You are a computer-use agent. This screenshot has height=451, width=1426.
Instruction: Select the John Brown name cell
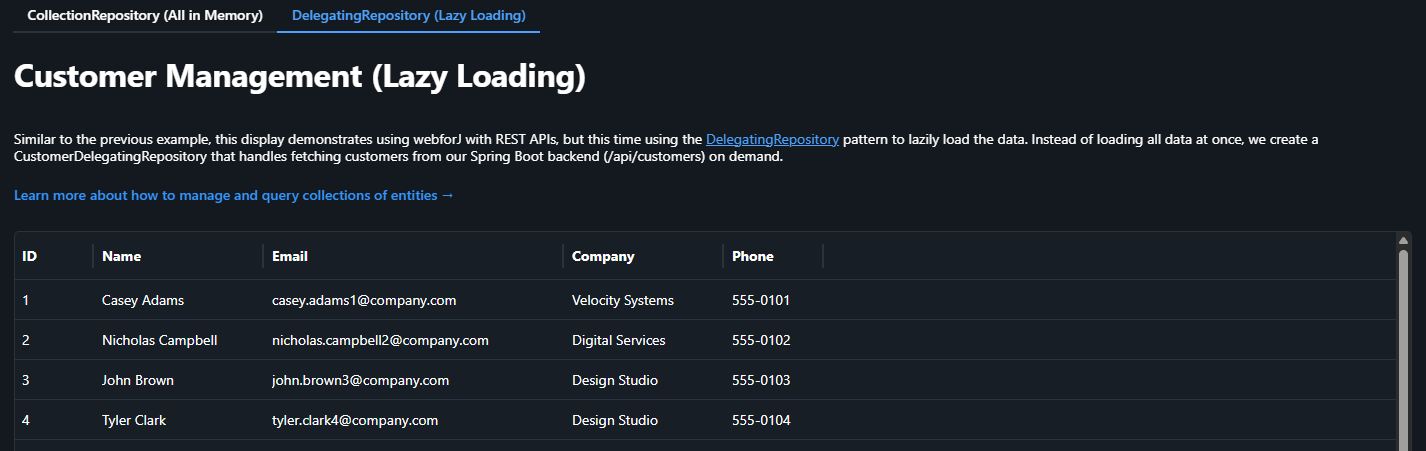(138, 380)
